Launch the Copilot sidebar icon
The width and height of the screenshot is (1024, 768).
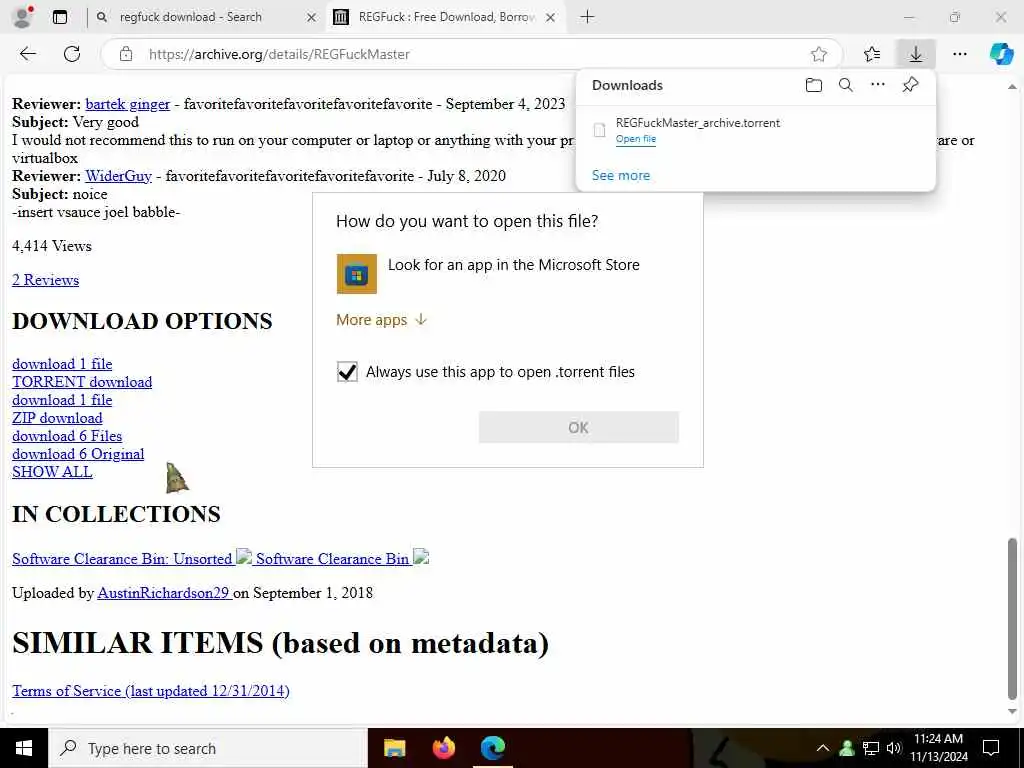(x=1000, y=54)
